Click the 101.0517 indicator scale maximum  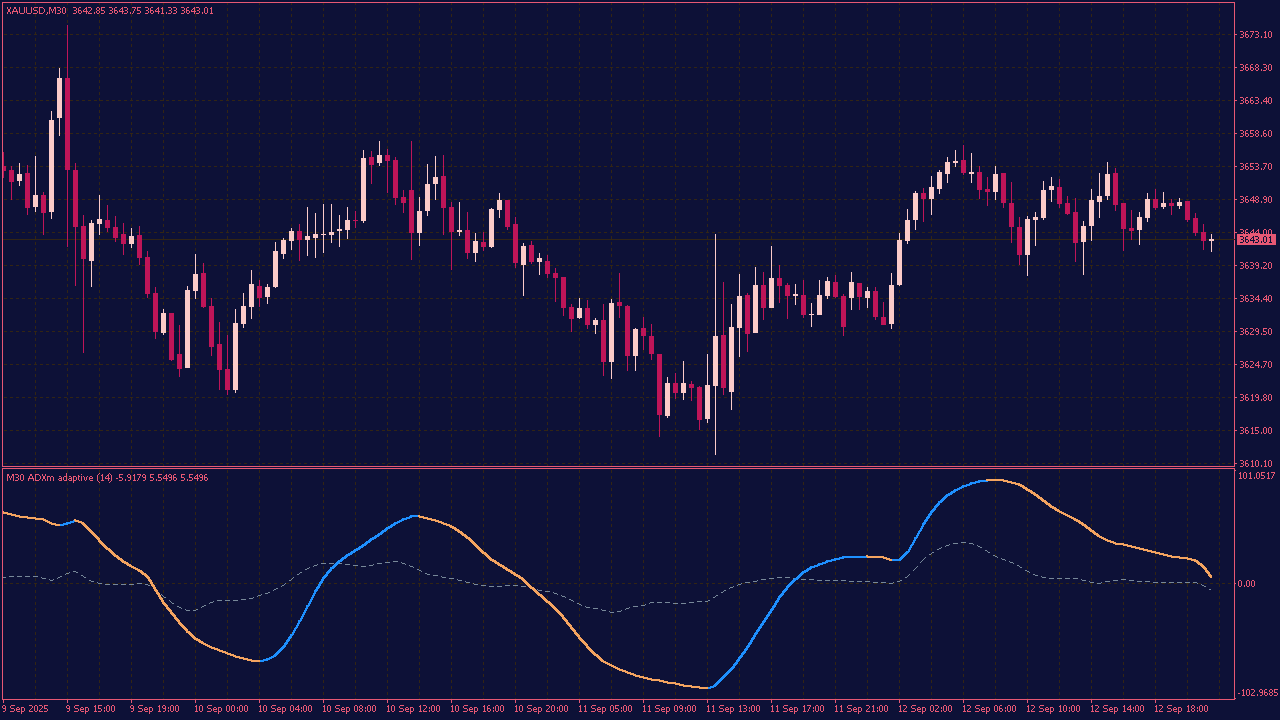pos(1257,476)
